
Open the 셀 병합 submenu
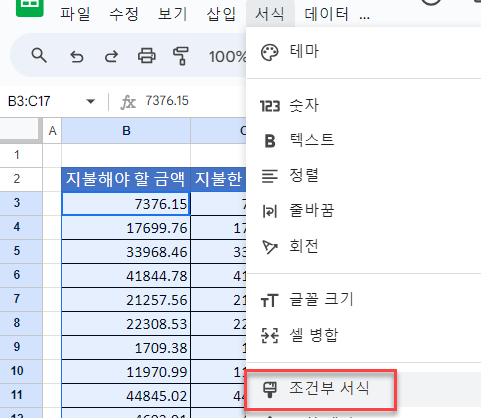[x=364, y=335]
